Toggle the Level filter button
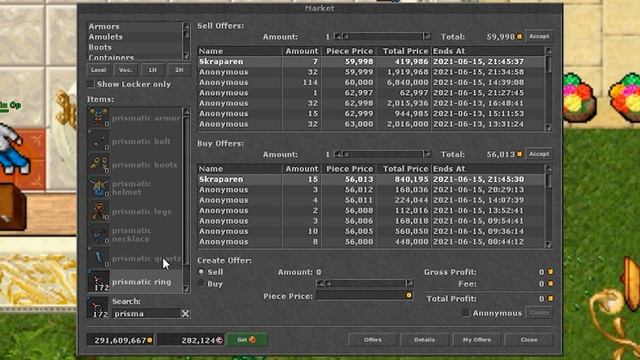The height and width of the screenshot is (360, 640). point(99,70)
